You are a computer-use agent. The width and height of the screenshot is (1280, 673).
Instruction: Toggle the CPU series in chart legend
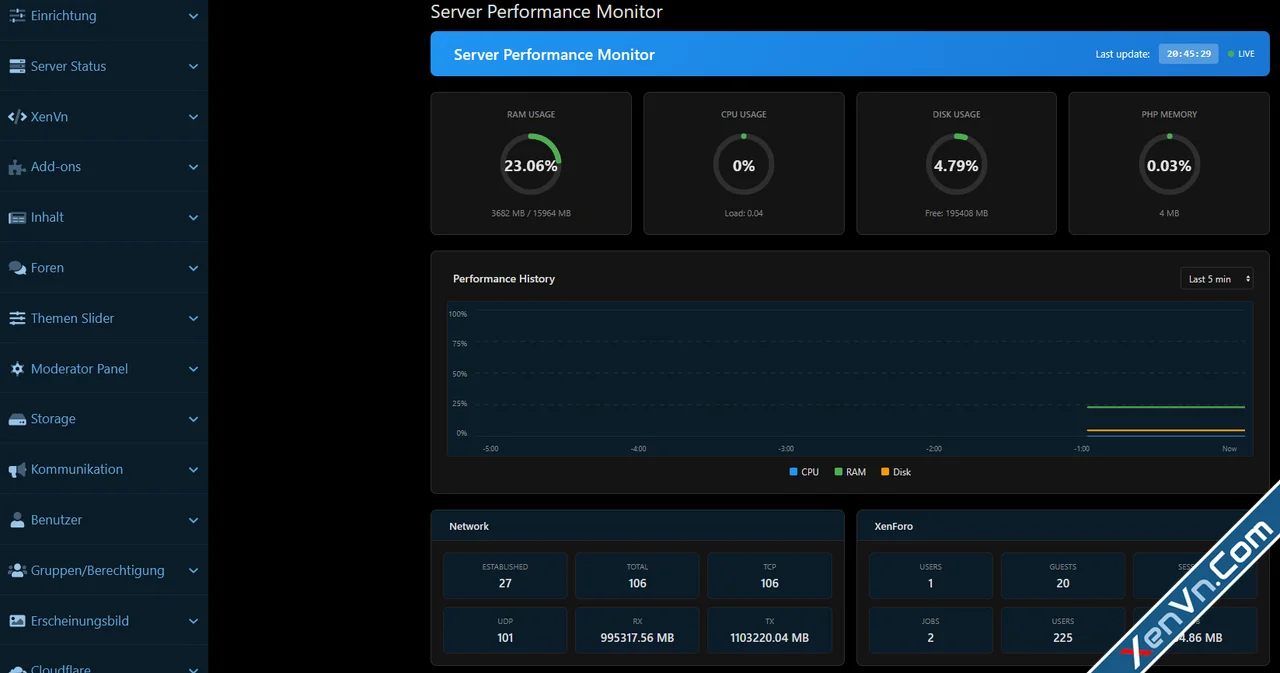pos(804,472)
